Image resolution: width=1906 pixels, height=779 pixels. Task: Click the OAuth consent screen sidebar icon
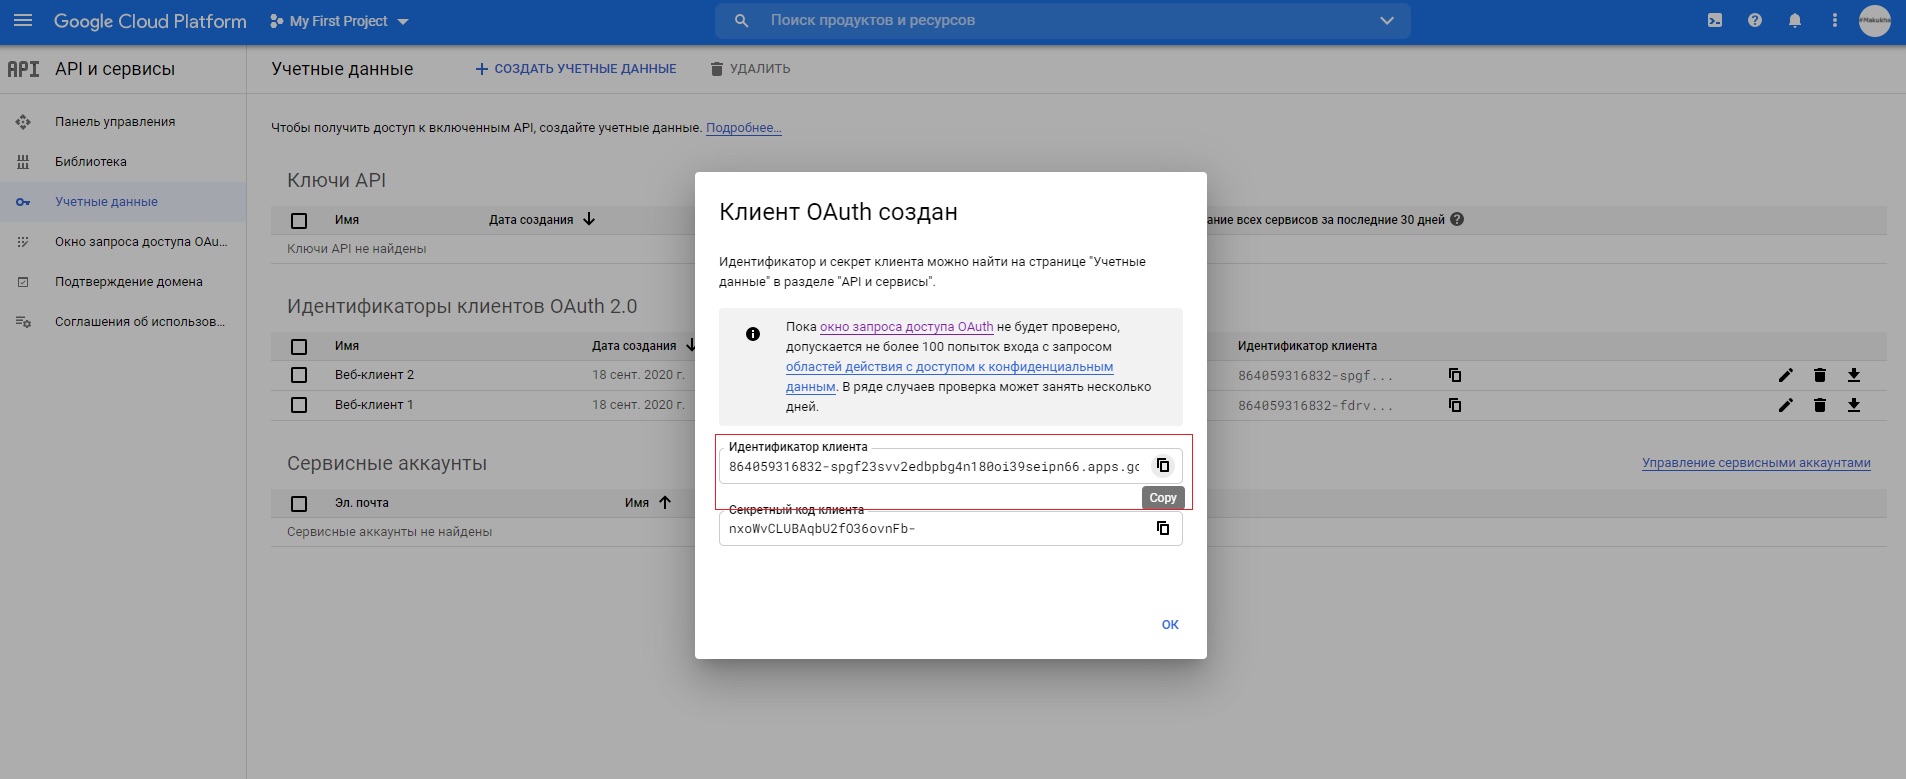23,242
